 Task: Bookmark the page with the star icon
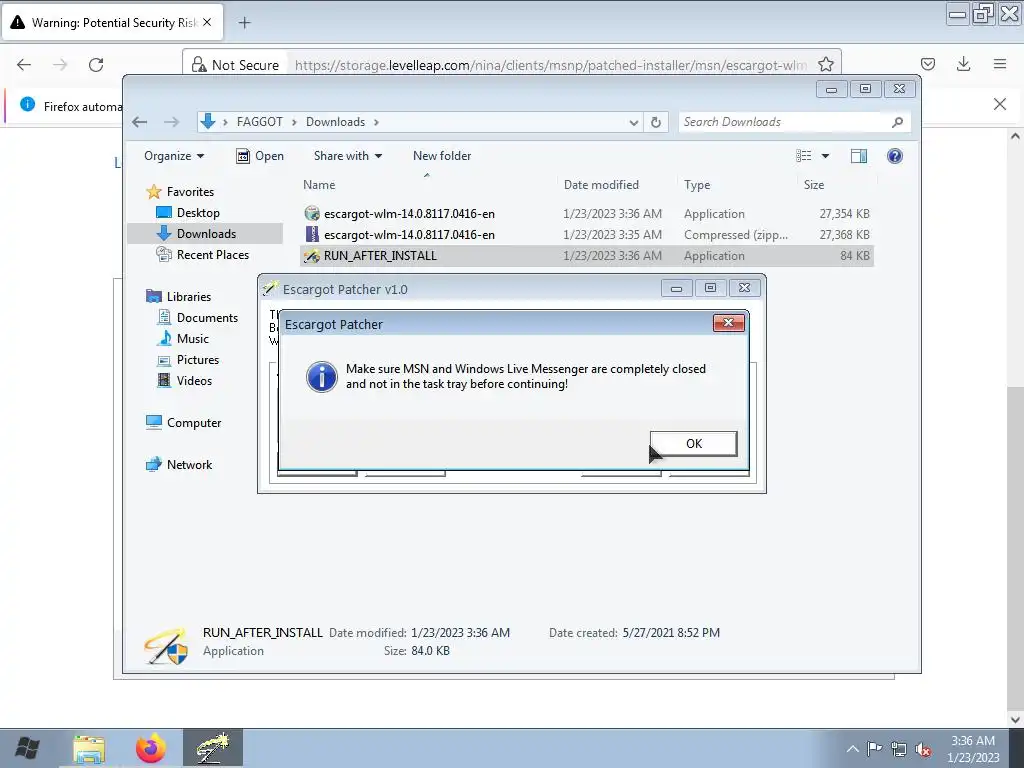[825, 64]
